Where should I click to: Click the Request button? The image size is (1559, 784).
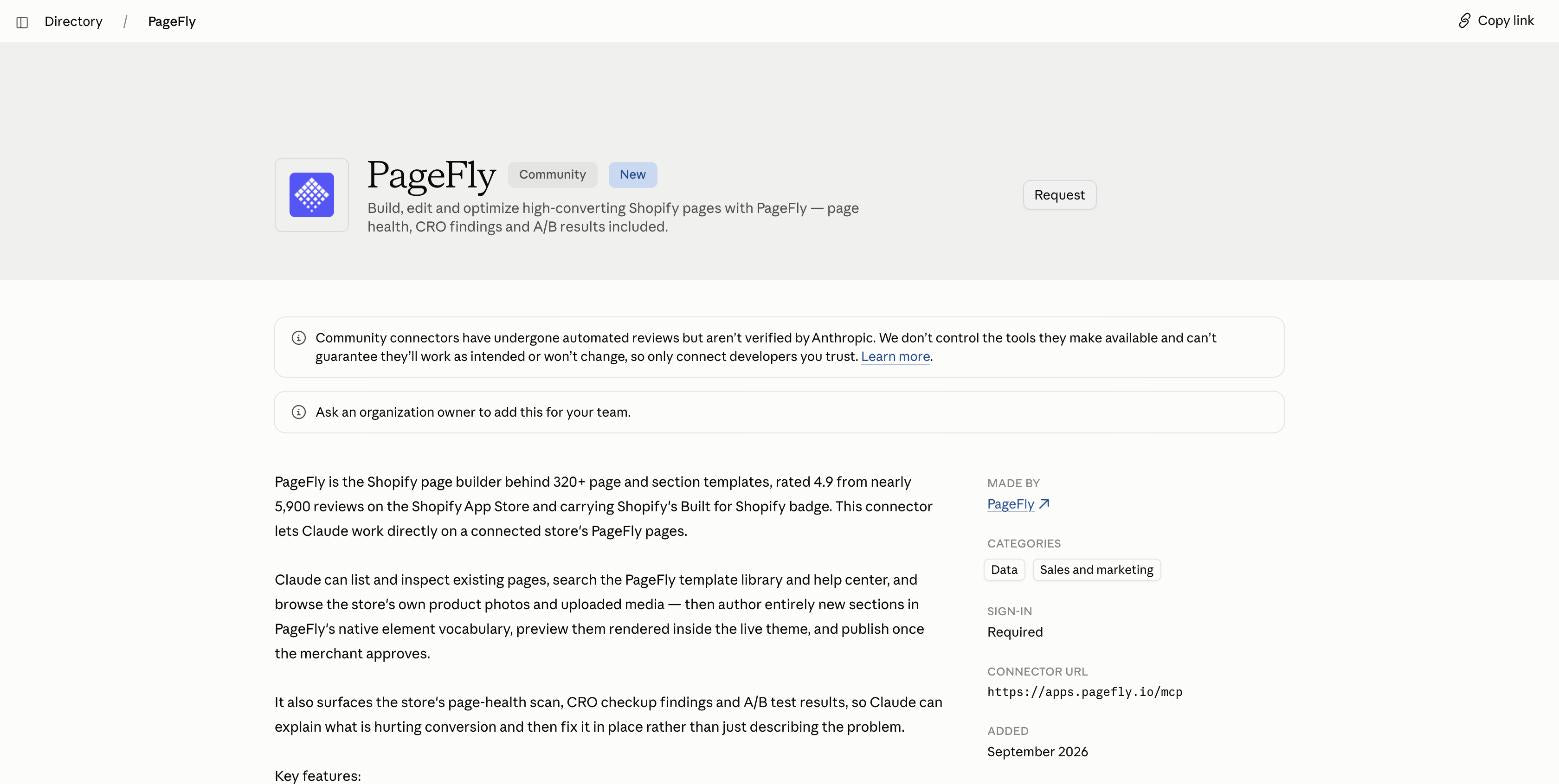pos(1060,195)
